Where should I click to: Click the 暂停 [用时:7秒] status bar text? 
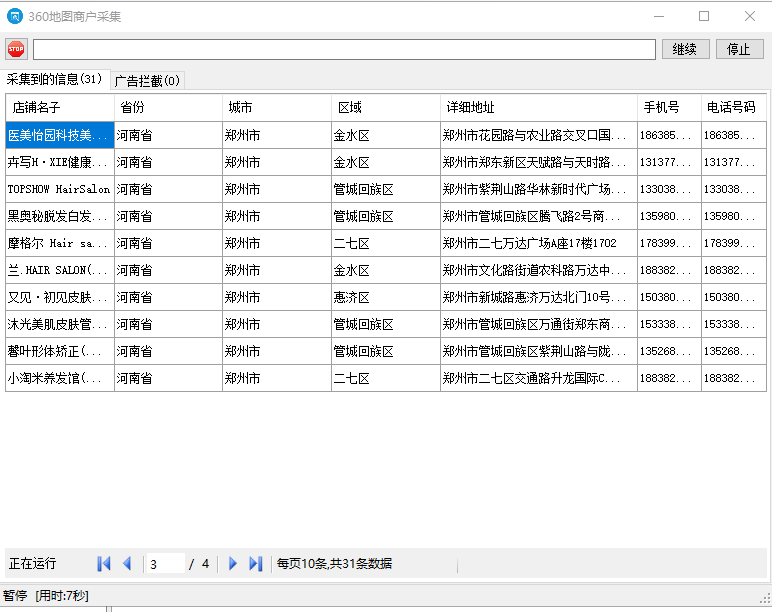tap(45, 596)
